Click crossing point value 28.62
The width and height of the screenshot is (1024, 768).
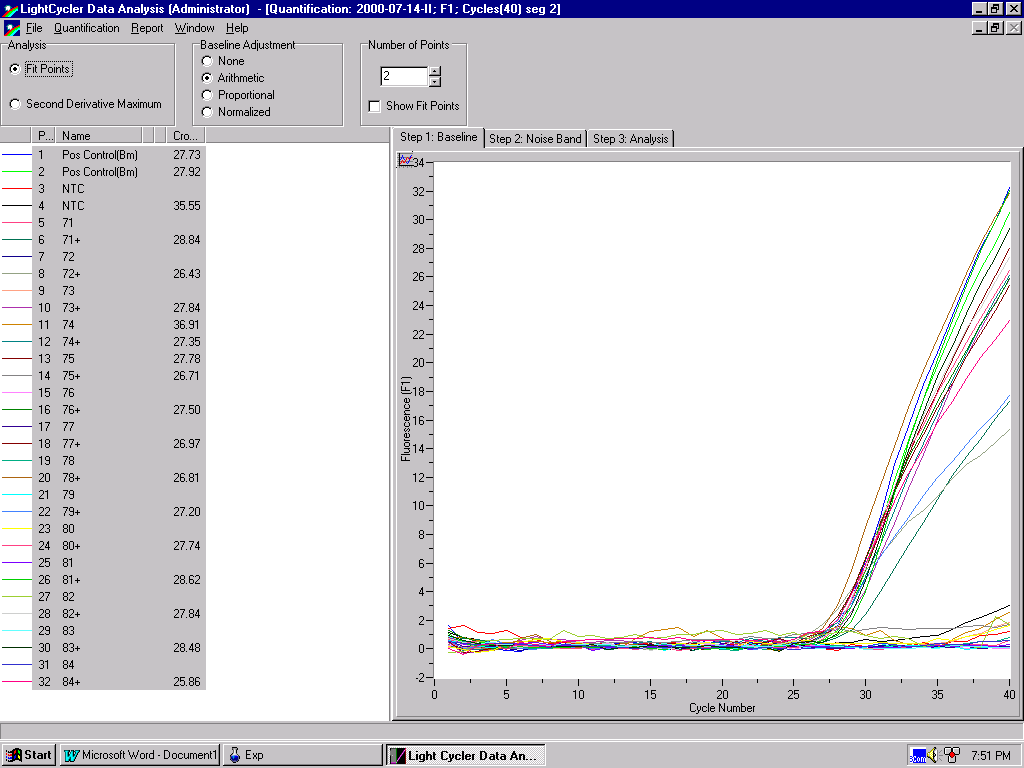pos(187,579)
